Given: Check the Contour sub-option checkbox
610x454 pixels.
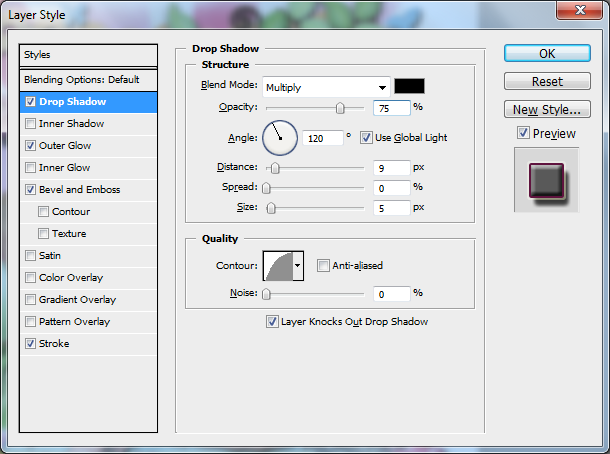Looking at the screenshot, I should point(43,212).
